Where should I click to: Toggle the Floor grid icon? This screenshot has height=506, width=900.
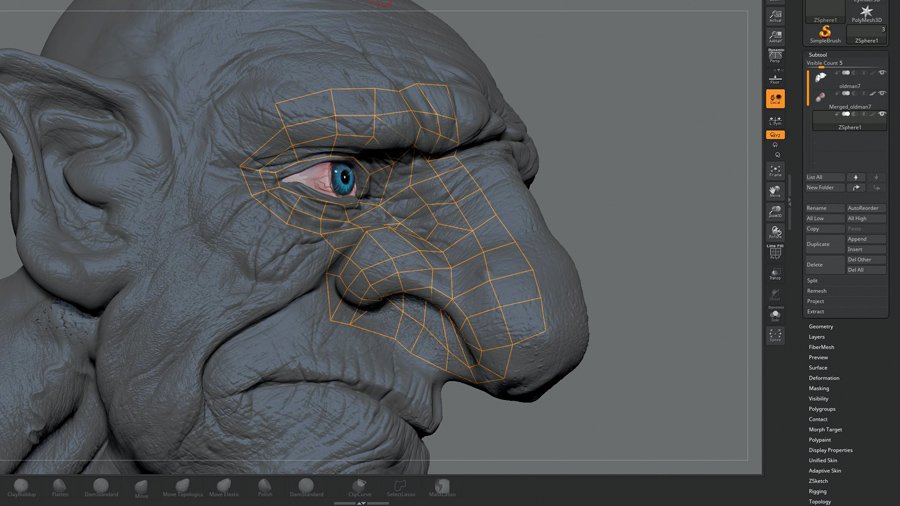775,79
